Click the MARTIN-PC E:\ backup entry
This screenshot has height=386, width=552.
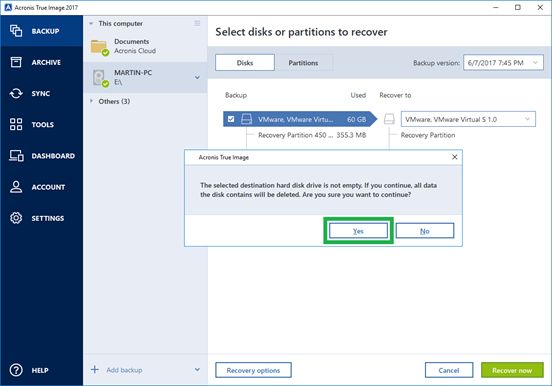point(145,77)
